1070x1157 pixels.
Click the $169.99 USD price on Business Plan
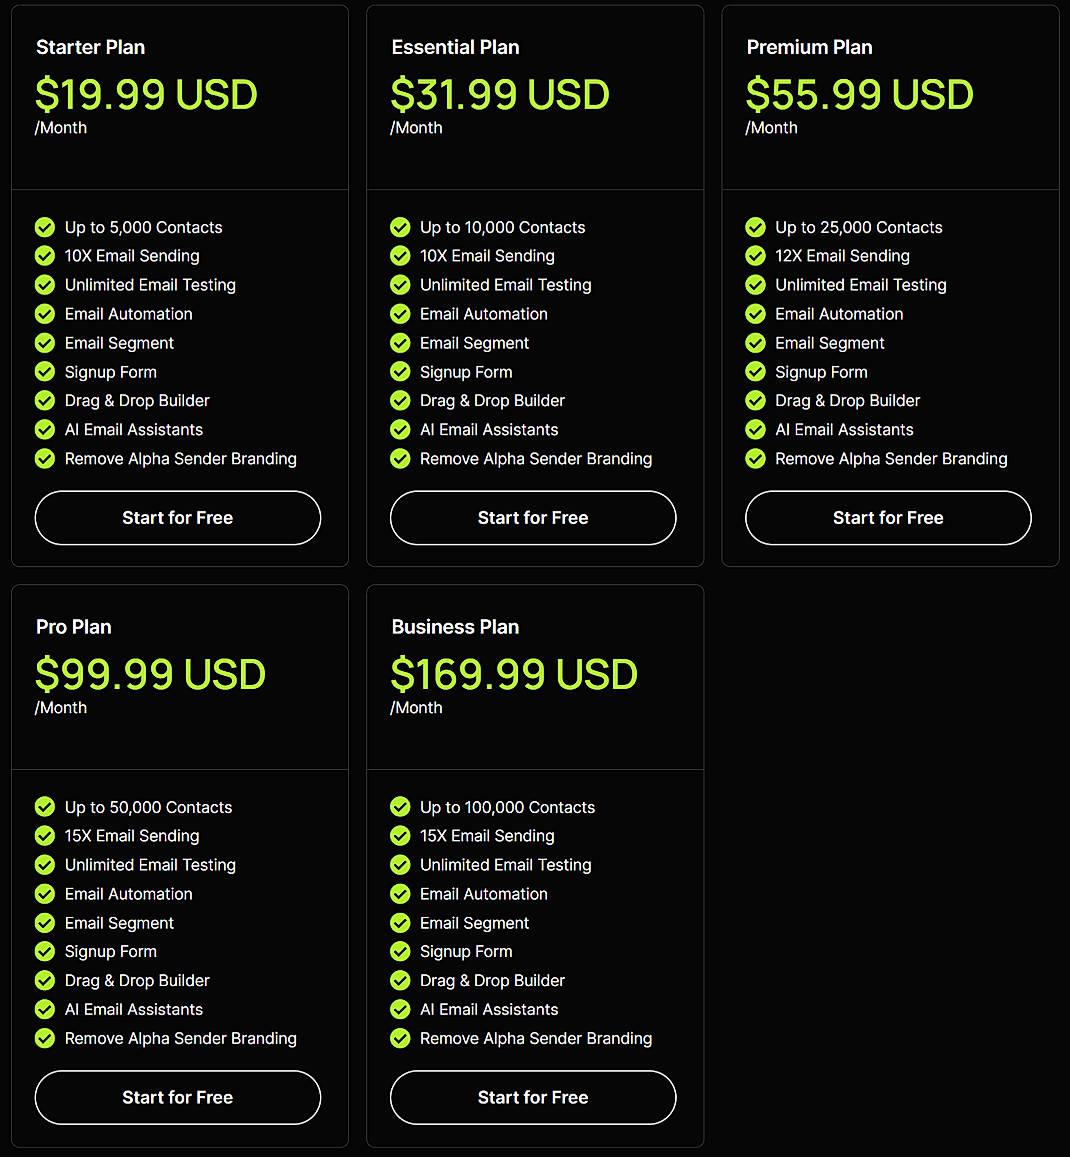[x=513, y=675]
